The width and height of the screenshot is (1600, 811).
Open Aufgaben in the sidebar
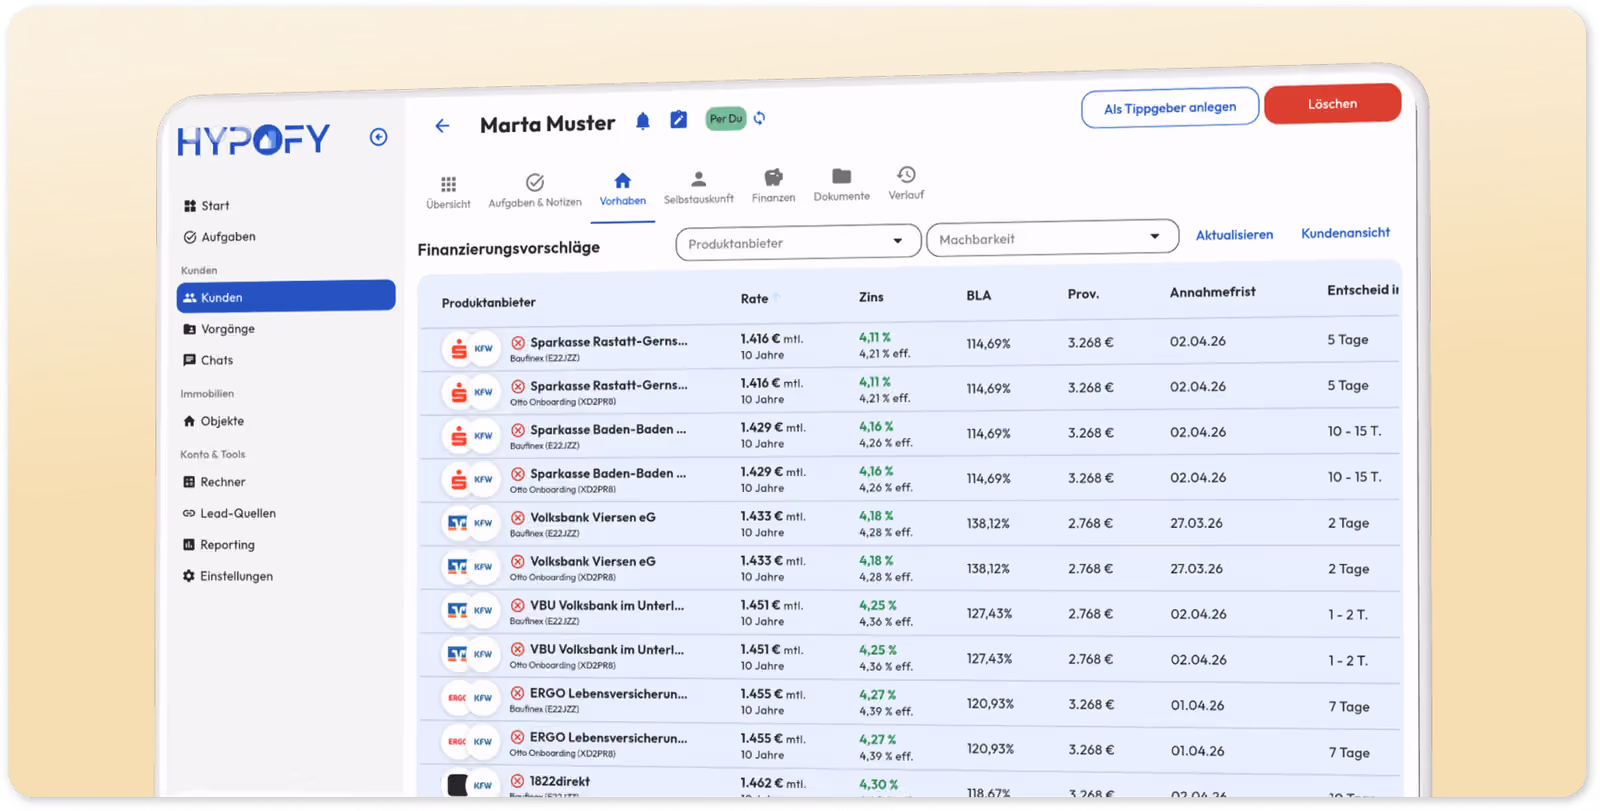[x=219, y=237]
